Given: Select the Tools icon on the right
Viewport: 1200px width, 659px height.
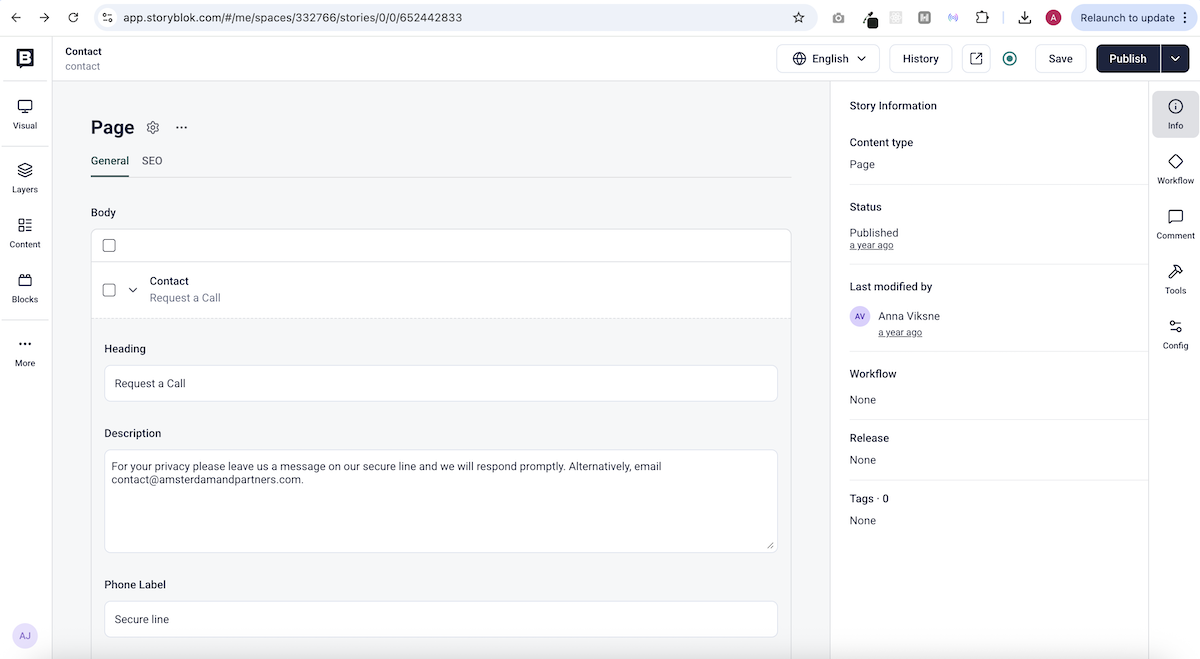Looking at the screenshot, I should tap(1174, 277).
